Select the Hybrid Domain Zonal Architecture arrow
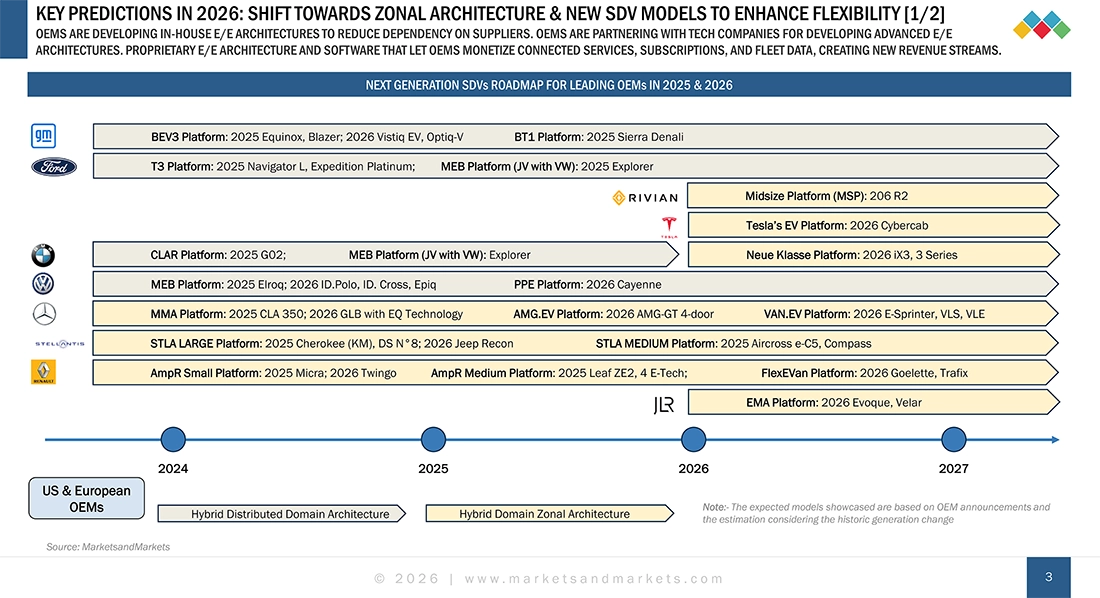 [546, 513]
